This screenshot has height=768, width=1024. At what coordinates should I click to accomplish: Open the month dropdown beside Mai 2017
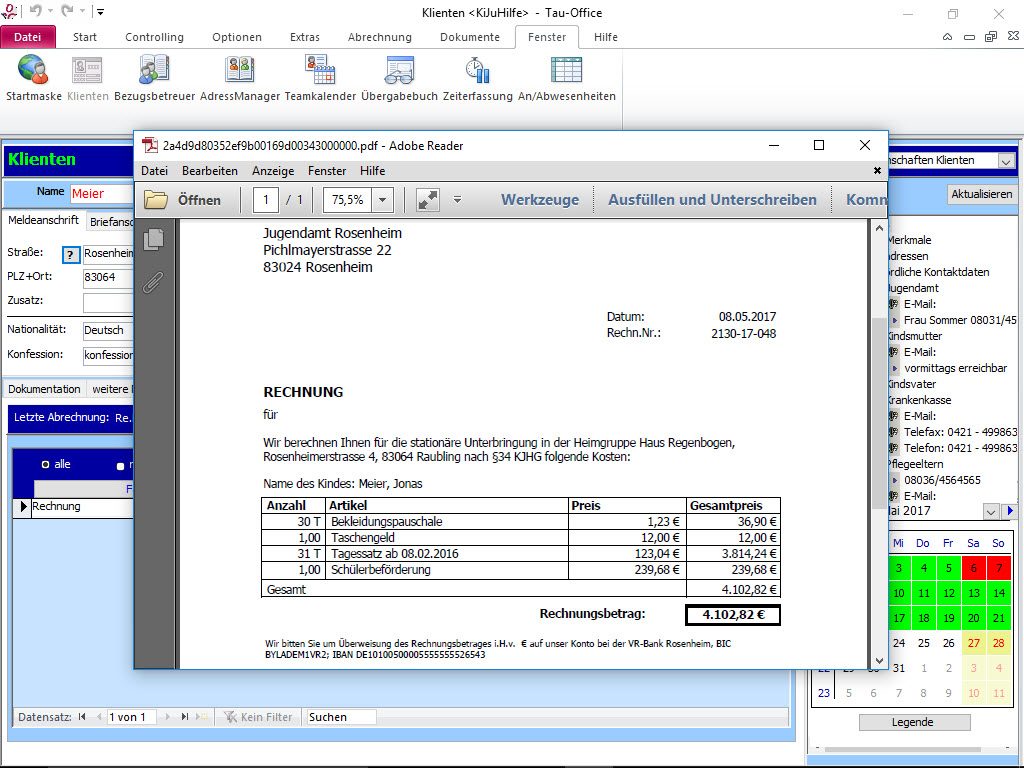point(990,512)
